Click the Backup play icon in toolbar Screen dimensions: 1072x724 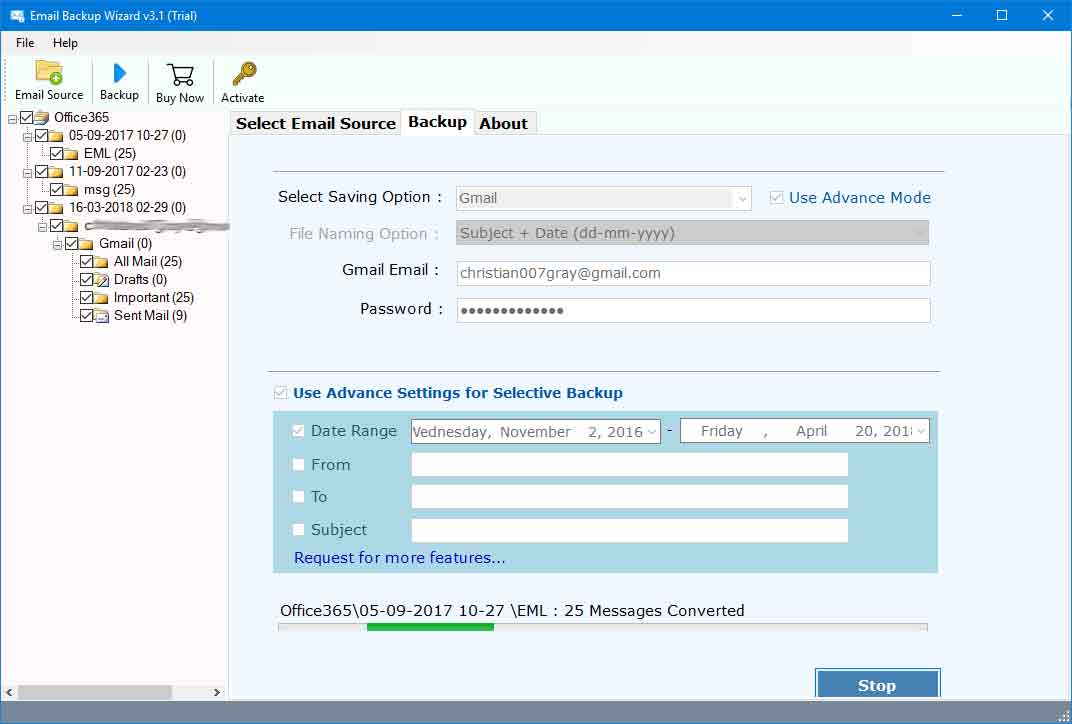point(119,73)
